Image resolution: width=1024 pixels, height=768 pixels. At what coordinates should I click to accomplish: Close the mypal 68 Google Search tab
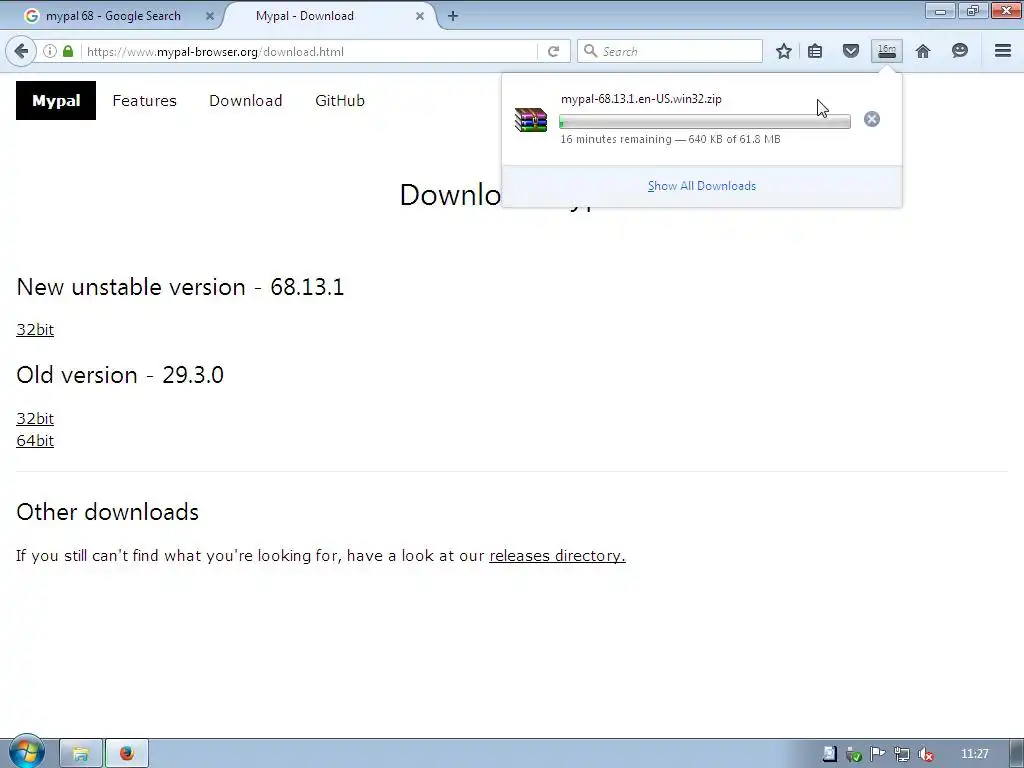[210, 16]
